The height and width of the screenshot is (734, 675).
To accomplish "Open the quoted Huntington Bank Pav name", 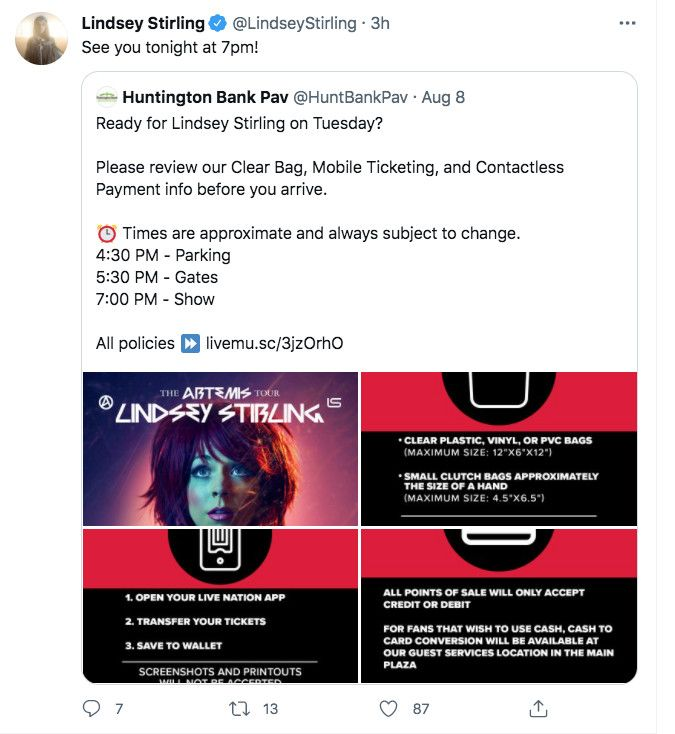I will [x=205, y=97].
